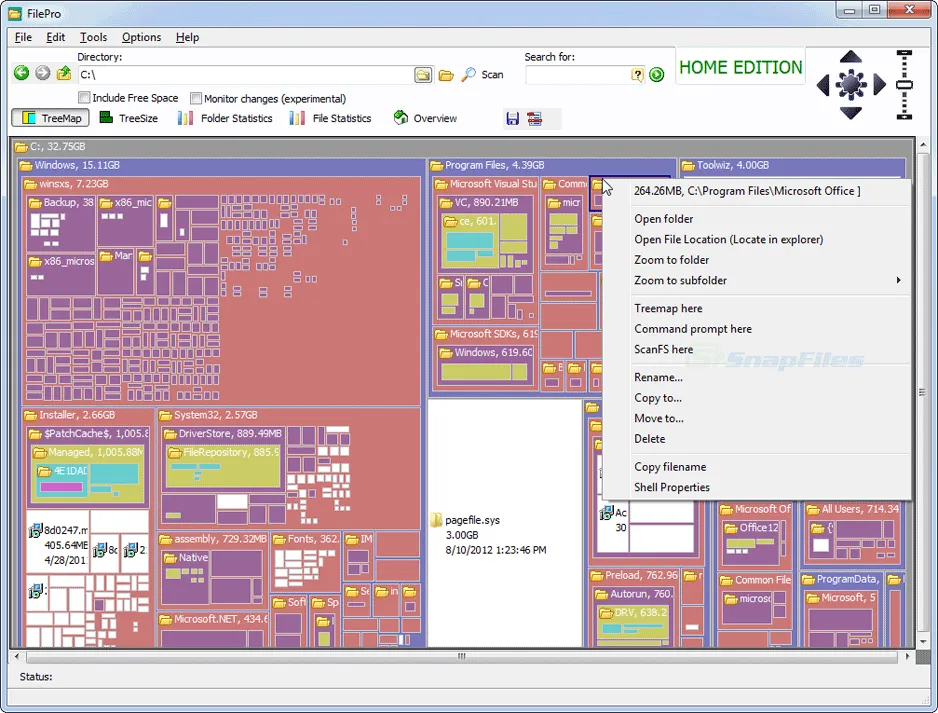
Task: Open the File Statistics tab
Action: (x=330, y=118)
